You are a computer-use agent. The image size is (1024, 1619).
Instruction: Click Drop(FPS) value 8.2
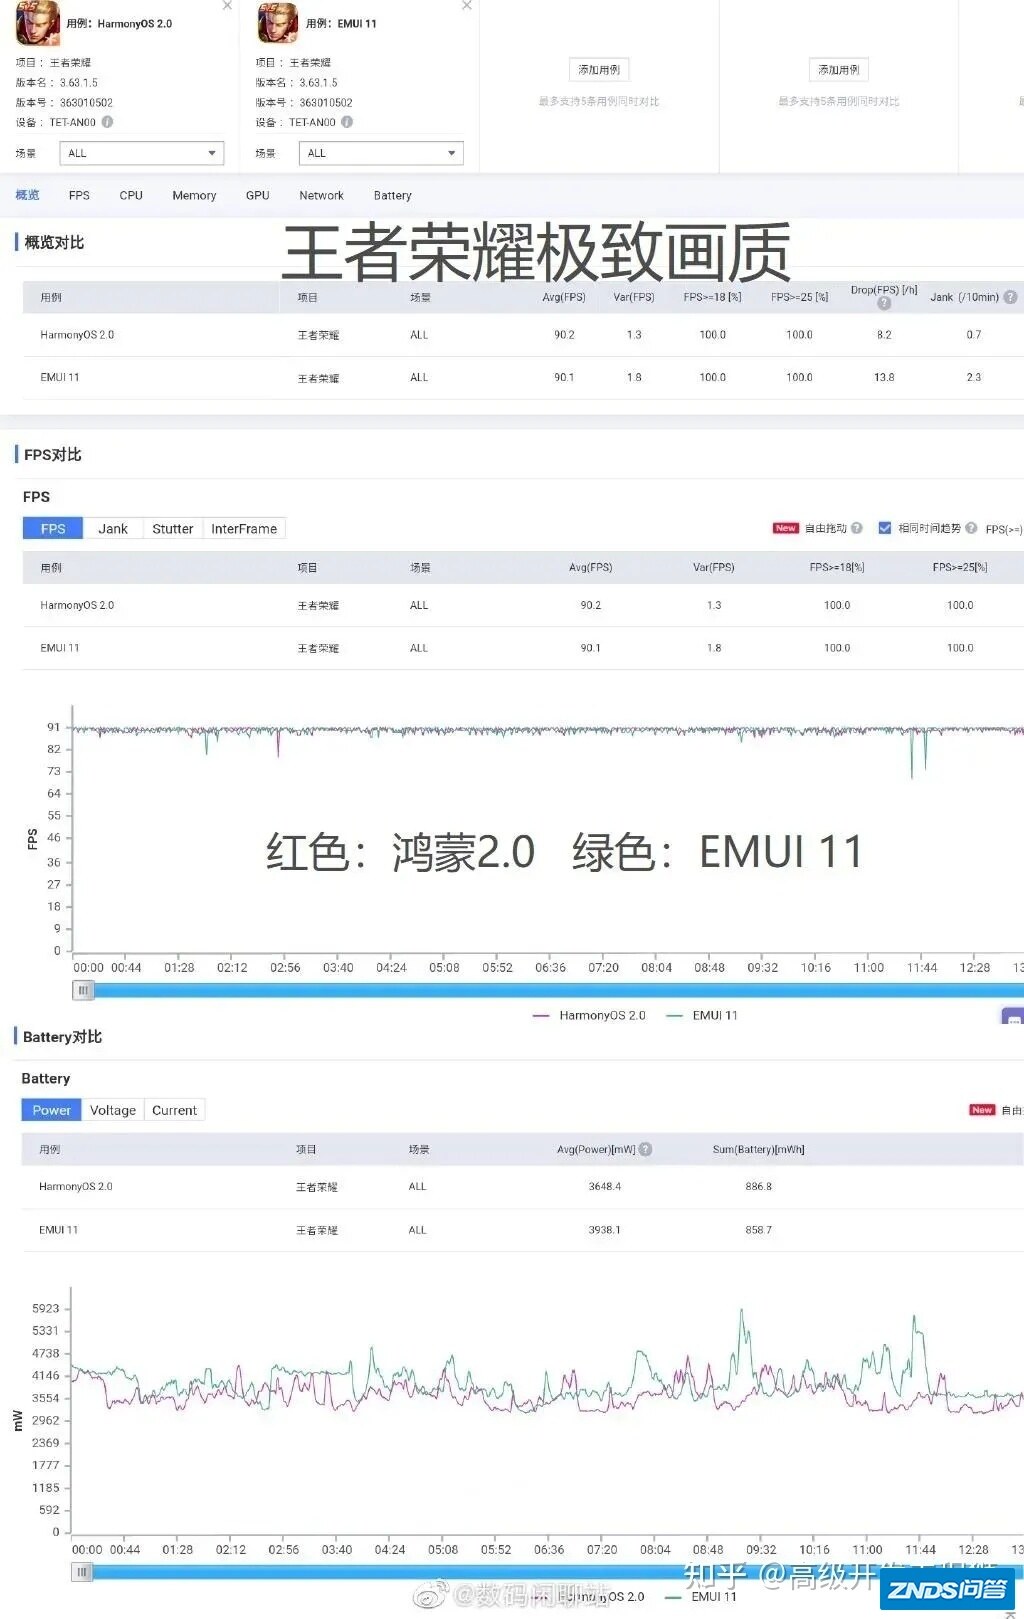pyautogui.click(x=884, y=335)
